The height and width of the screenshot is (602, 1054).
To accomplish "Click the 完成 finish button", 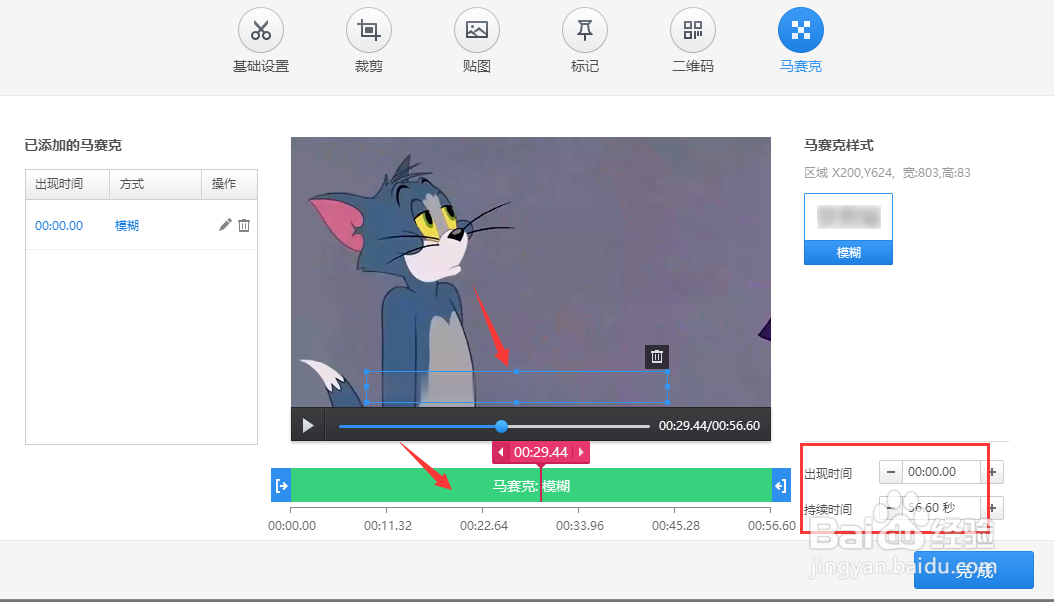I will [x=974, y=570].
